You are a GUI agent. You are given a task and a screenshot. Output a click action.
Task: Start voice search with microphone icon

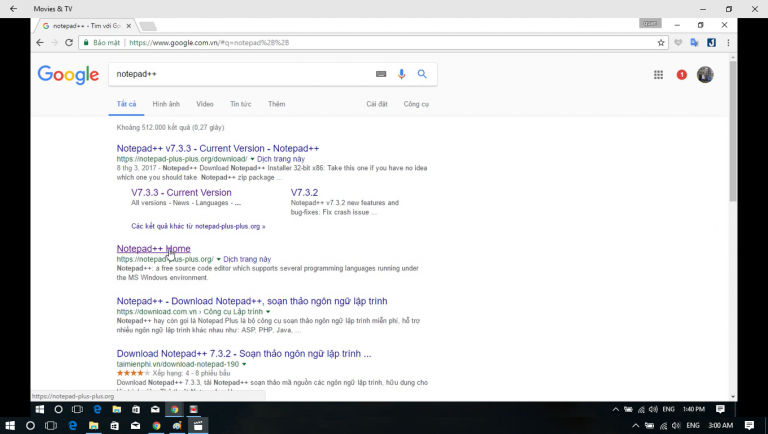coord(401,74)
